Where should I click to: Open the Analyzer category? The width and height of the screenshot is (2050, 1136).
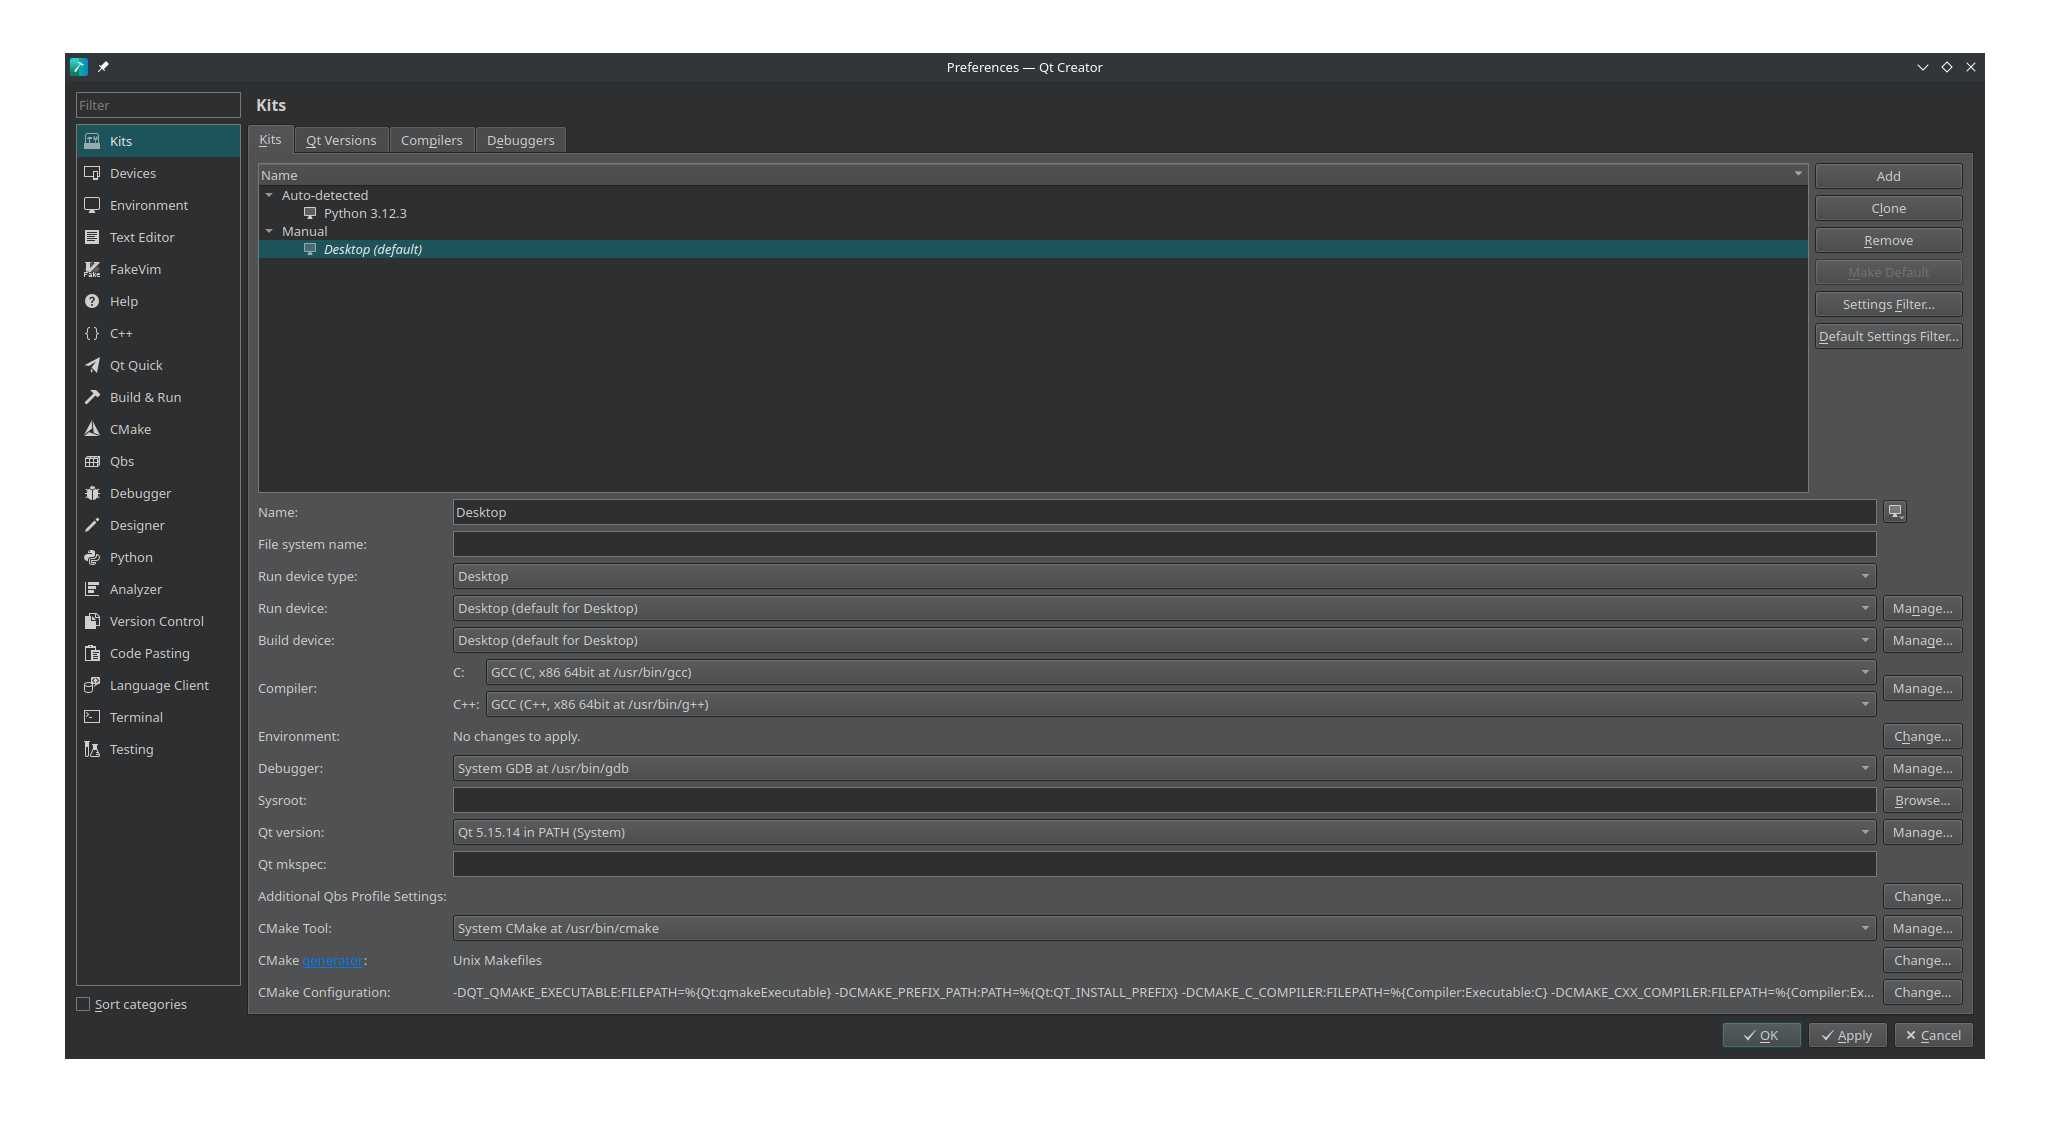pos(158,589)
